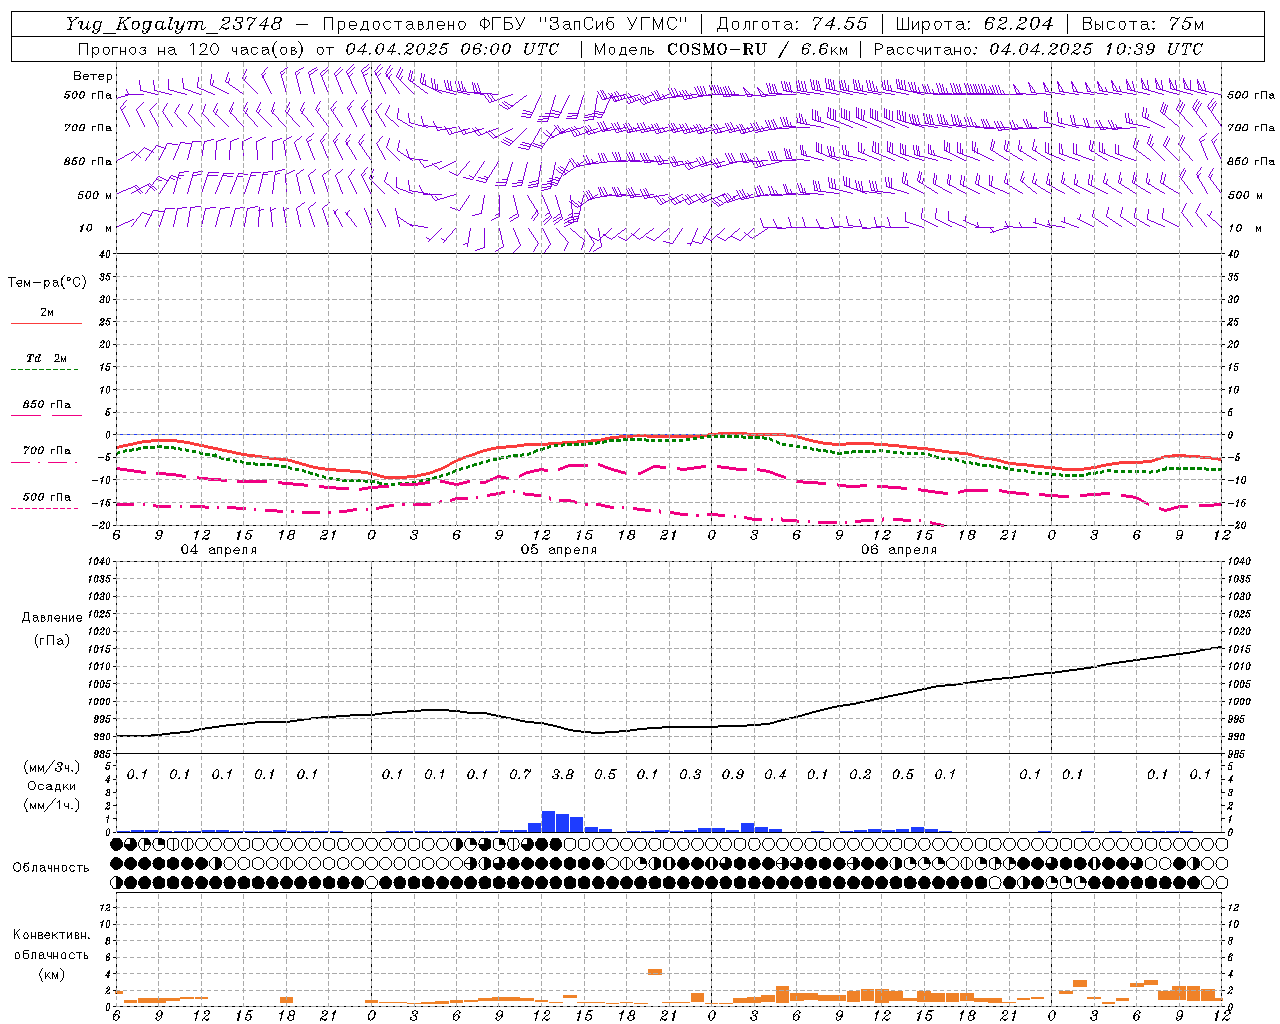1280x1024 pixels.
Task: Select the Конвективн. convective cloud label
Action: coord(51,935)
